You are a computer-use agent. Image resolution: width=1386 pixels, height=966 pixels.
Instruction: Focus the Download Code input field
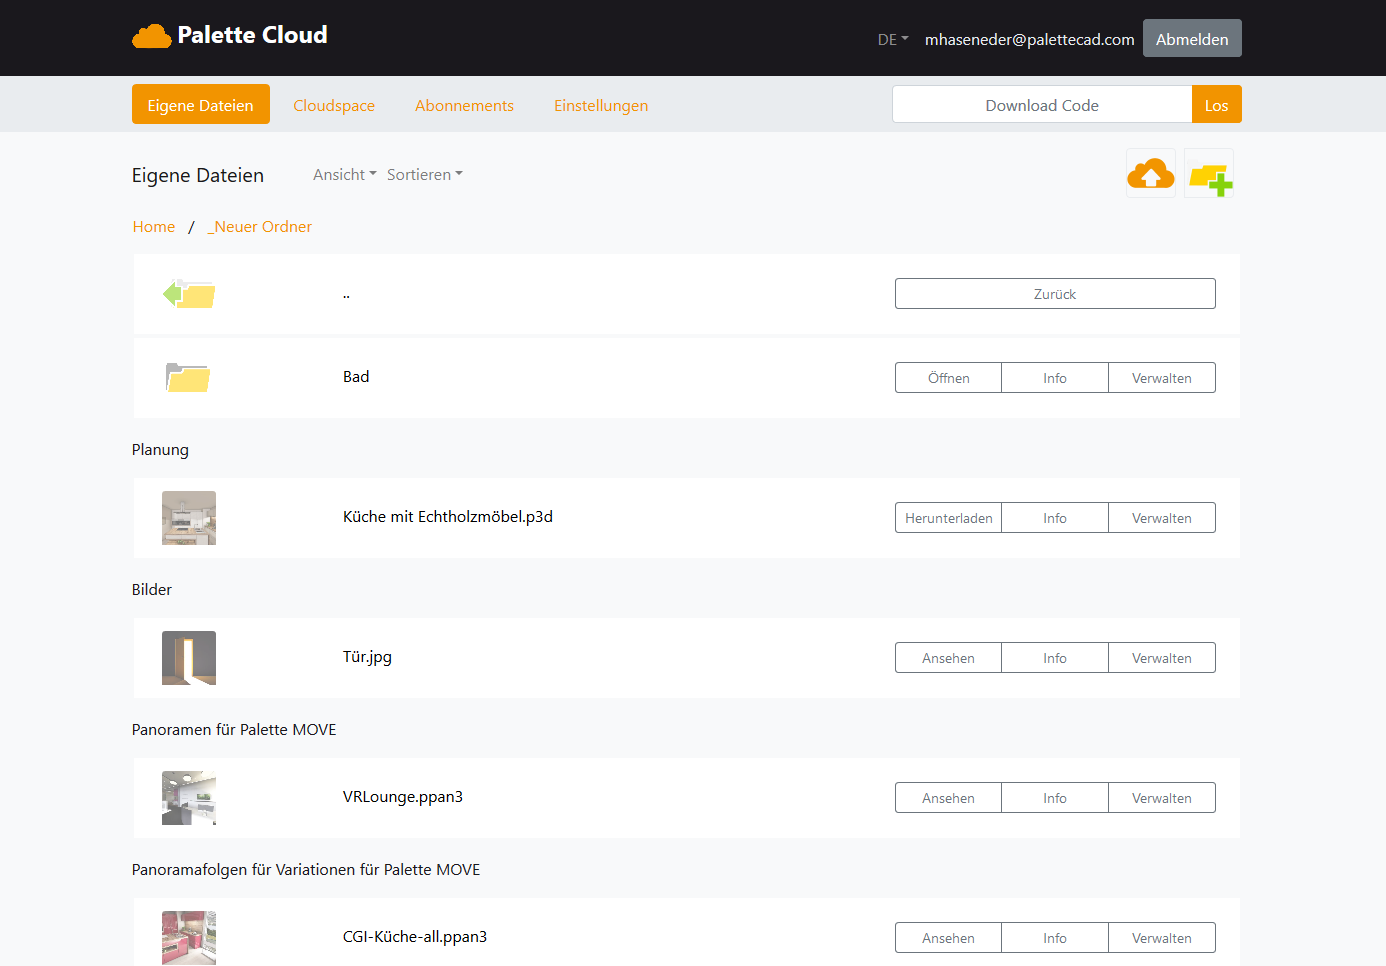click(x=1042, y=105)
